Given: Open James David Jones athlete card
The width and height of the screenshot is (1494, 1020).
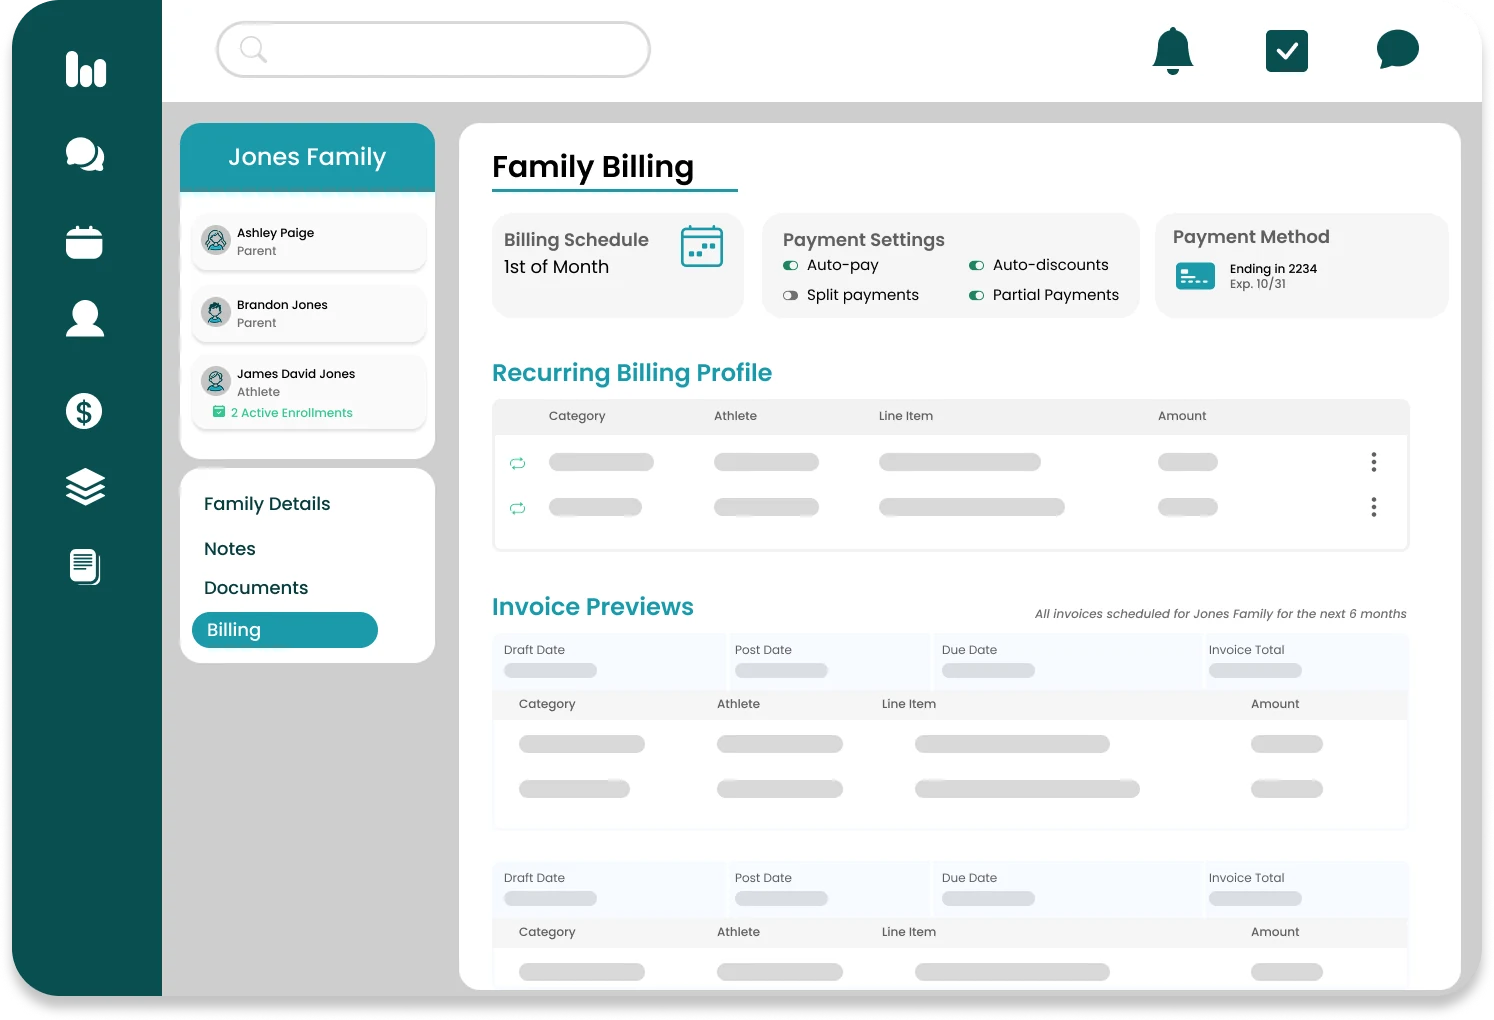Looking at the screenshot, I should [x=309, y=392].
